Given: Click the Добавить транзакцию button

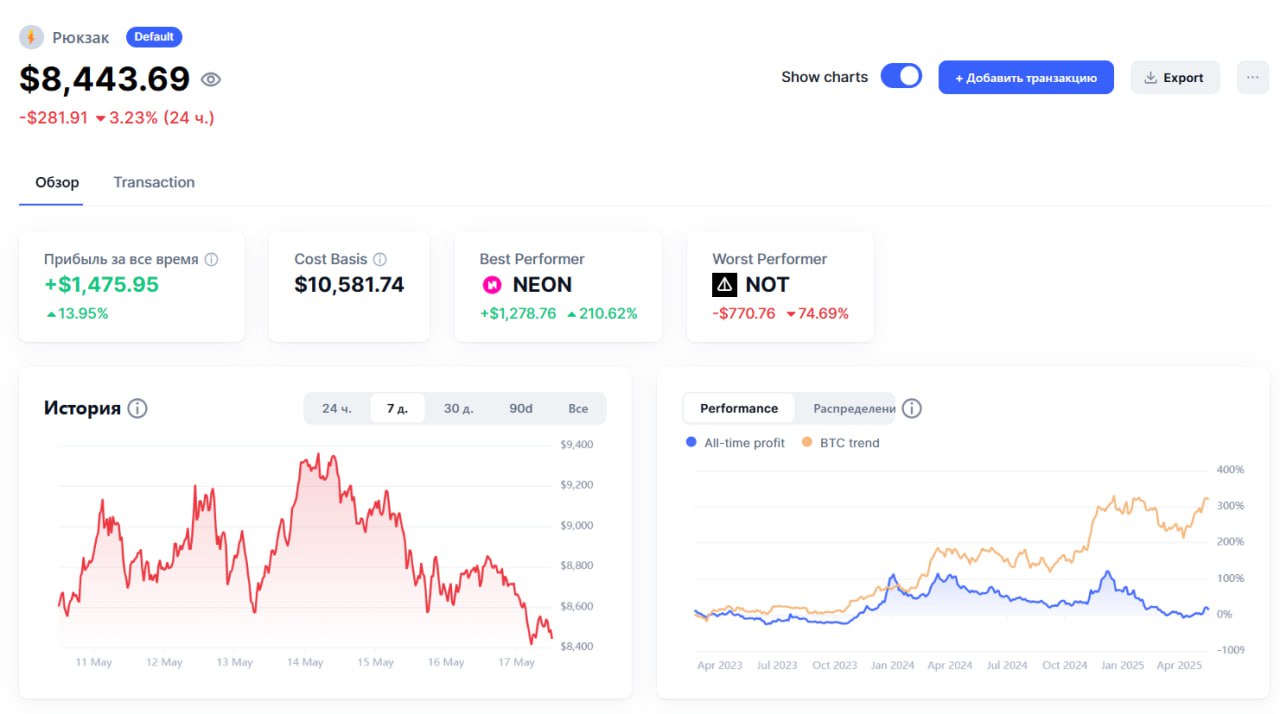Looking at the screenshot, I should point(1026,77).
